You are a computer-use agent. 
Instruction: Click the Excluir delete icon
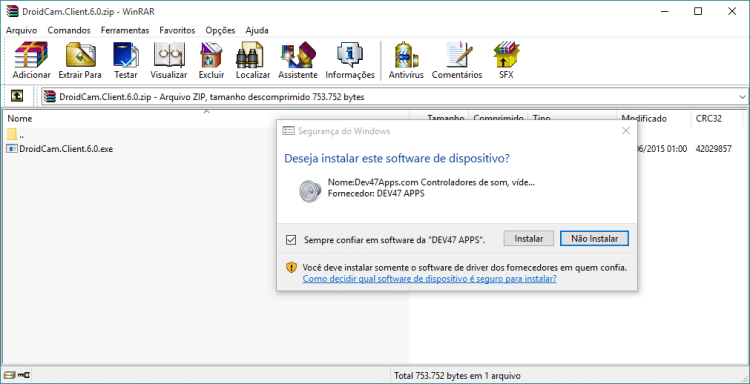(x=211, y=55)
